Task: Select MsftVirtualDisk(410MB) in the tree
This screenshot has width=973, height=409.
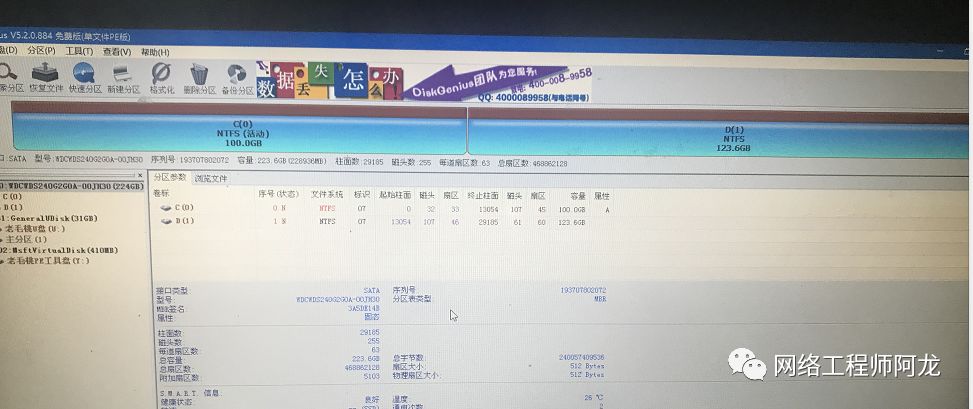Action: pyautogui.click(x=59, y=251)
